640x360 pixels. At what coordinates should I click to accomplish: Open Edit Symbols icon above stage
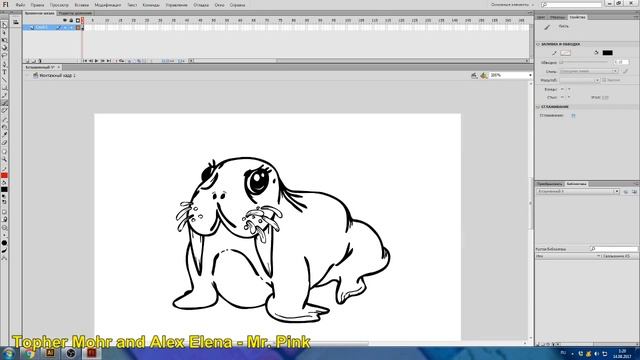coord(484,76)
